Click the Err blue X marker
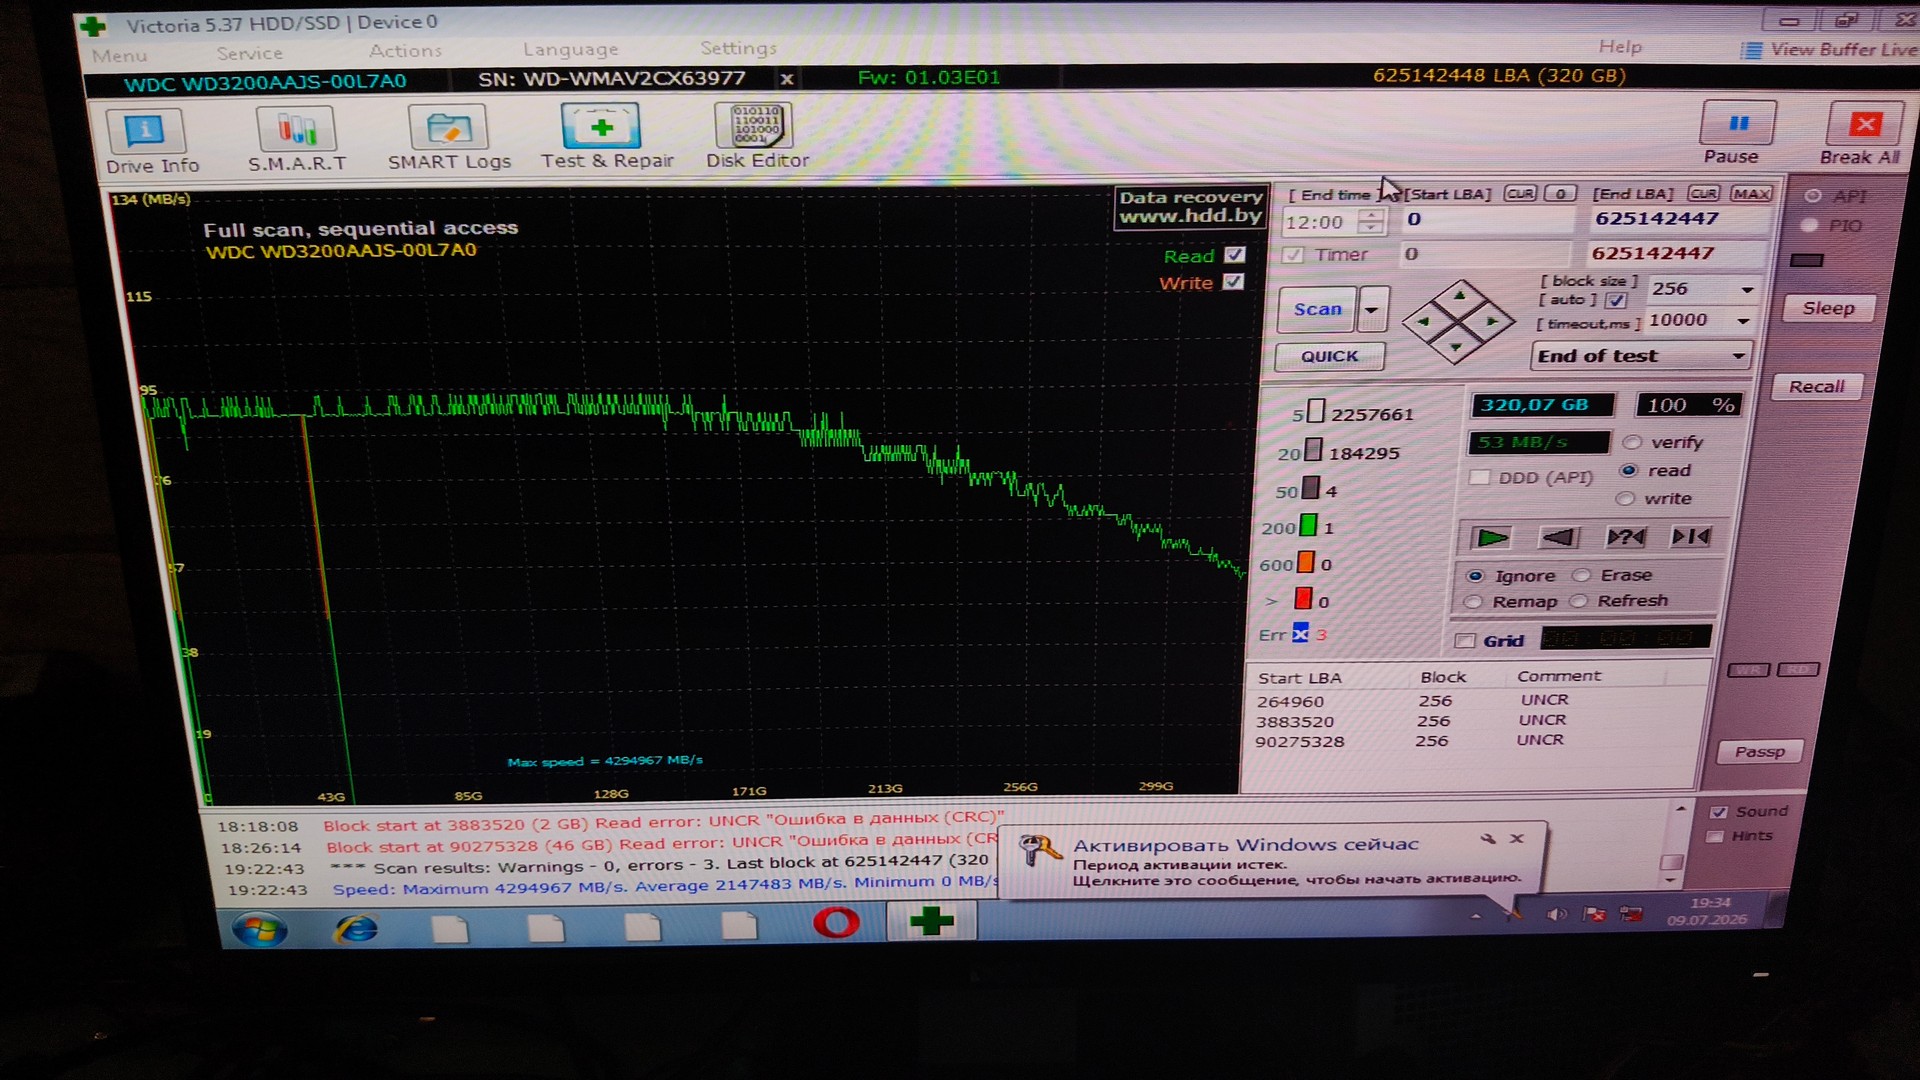 1300,633
